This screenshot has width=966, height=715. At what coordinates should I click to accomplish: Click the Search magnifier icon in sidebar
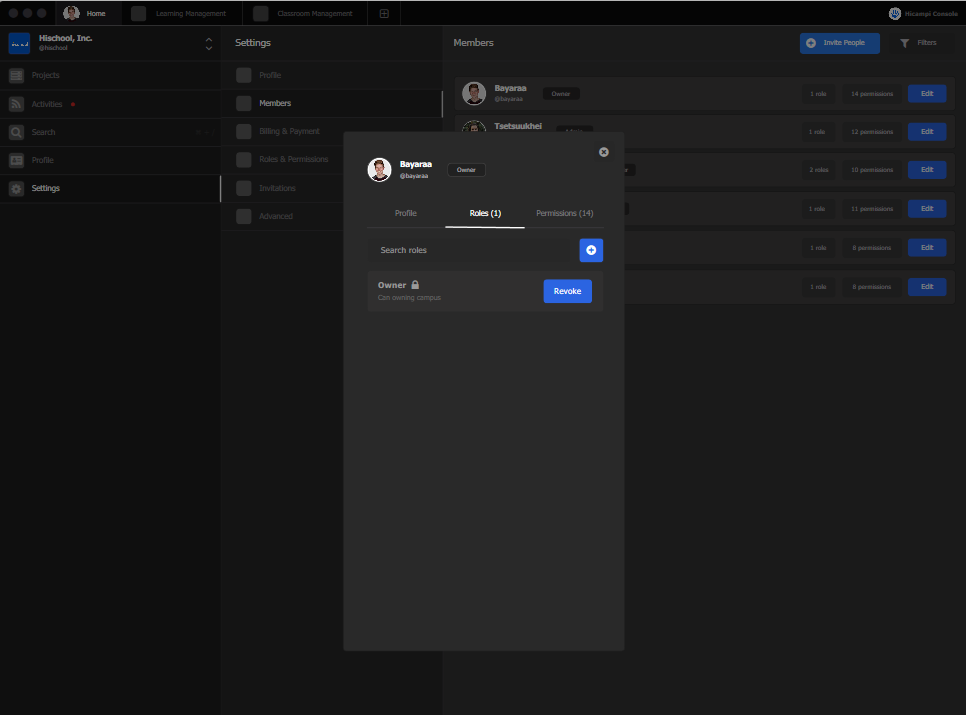16,132
